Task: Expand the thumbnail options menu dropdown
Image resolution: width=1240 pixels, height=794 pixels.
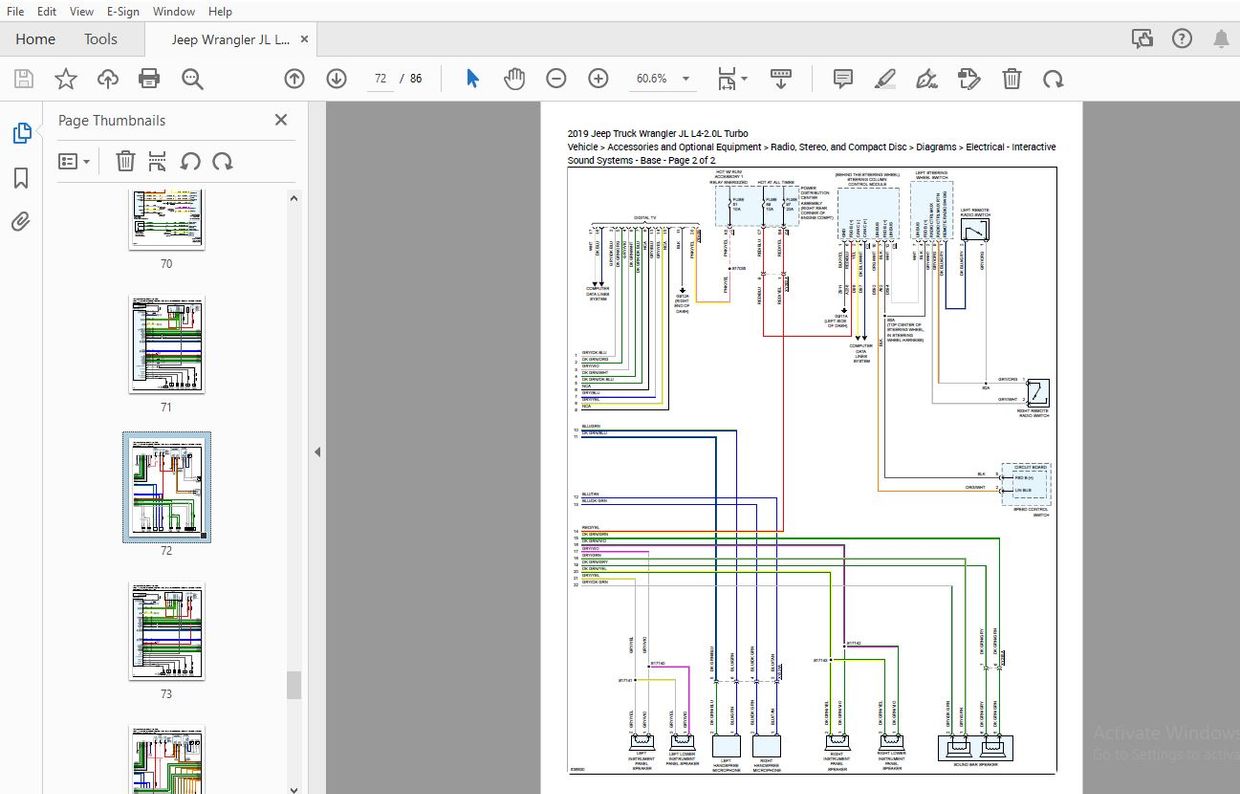Action: point(74,161)
